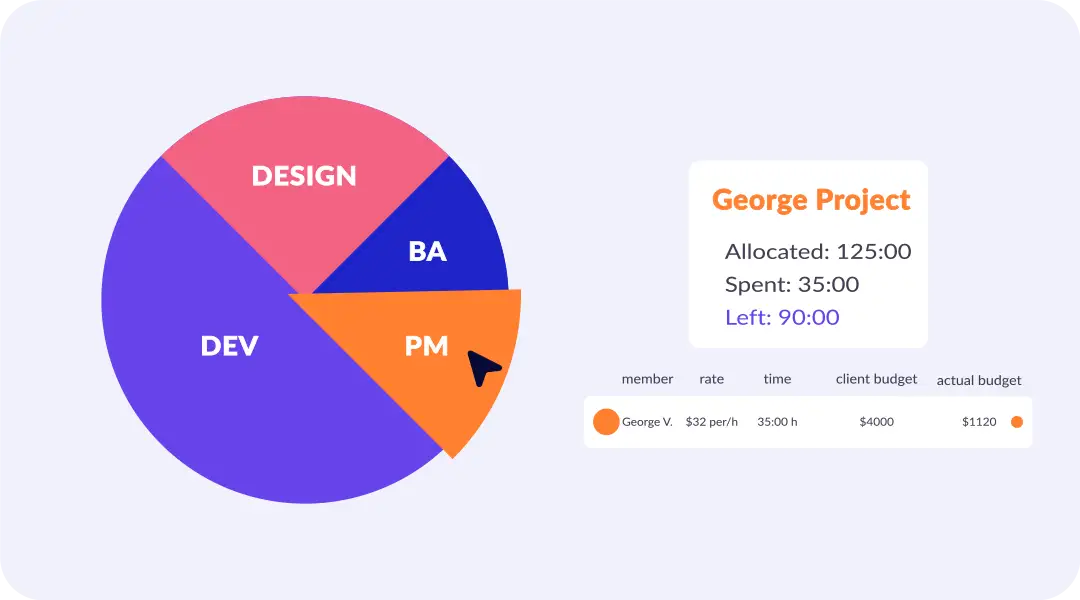Select the Left: 90:00 link

point(782,318)
